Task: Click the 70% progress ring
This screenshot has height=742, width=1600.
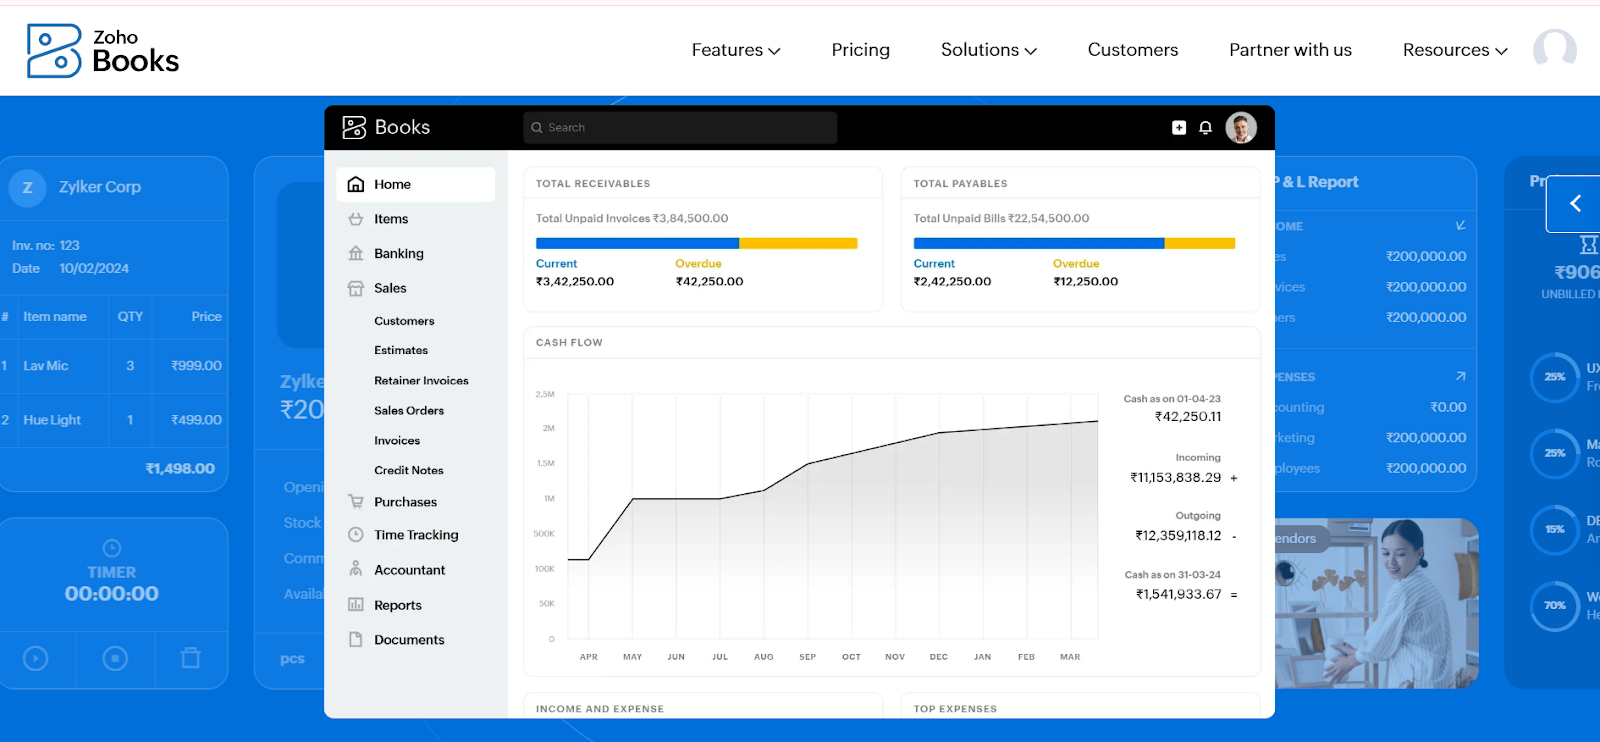Action: (x=1555, y=605)
